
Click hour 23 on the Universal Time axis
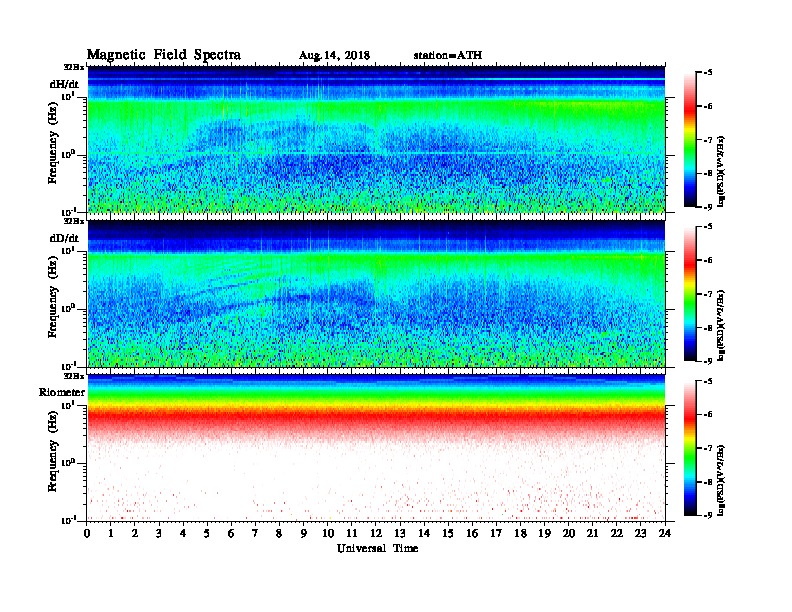641,533
